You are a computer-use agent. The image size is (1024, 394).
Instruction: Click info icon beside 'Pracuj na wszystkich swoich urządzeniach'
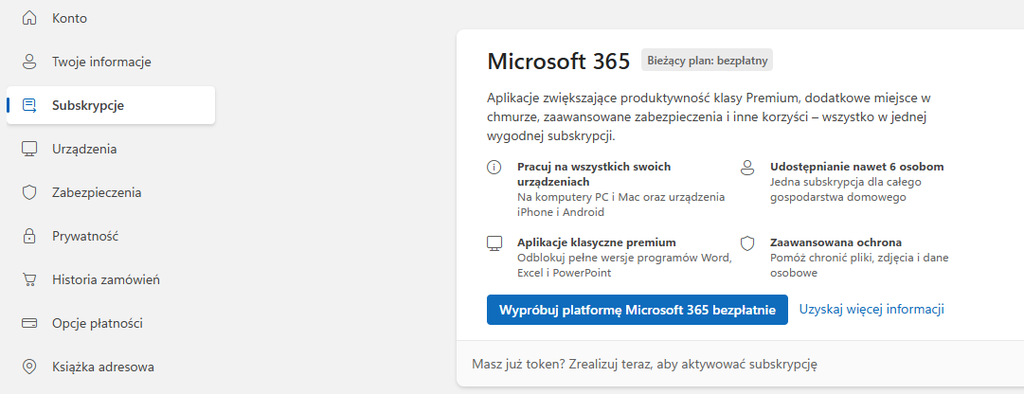[x=494, y=167]
